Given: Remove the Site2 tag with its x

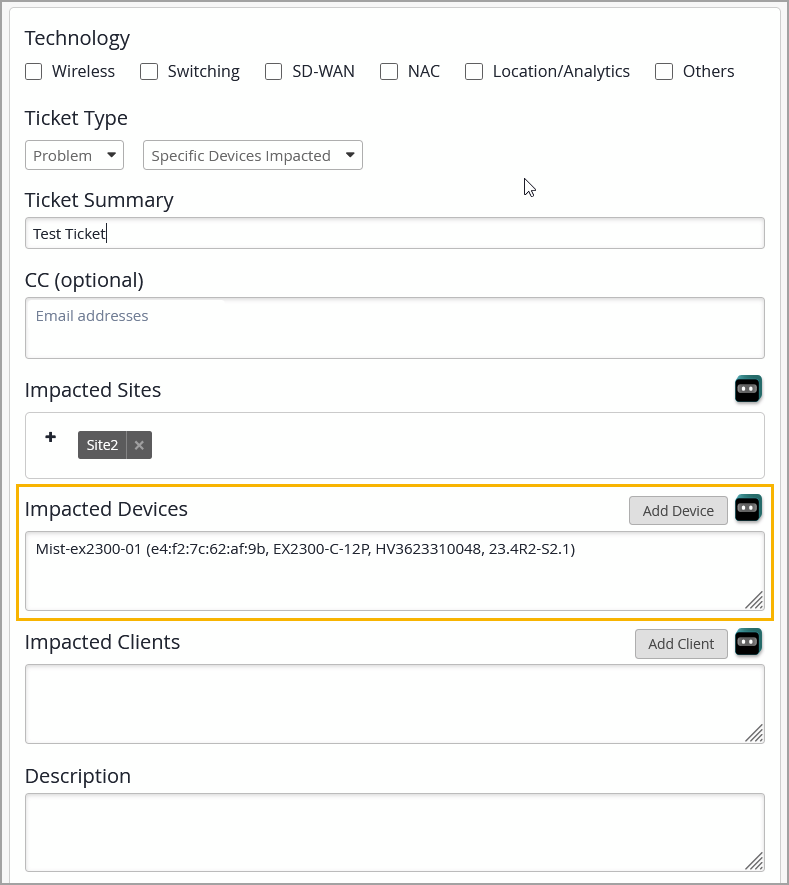Looking at the screenshot, I should tap(139, 445).
